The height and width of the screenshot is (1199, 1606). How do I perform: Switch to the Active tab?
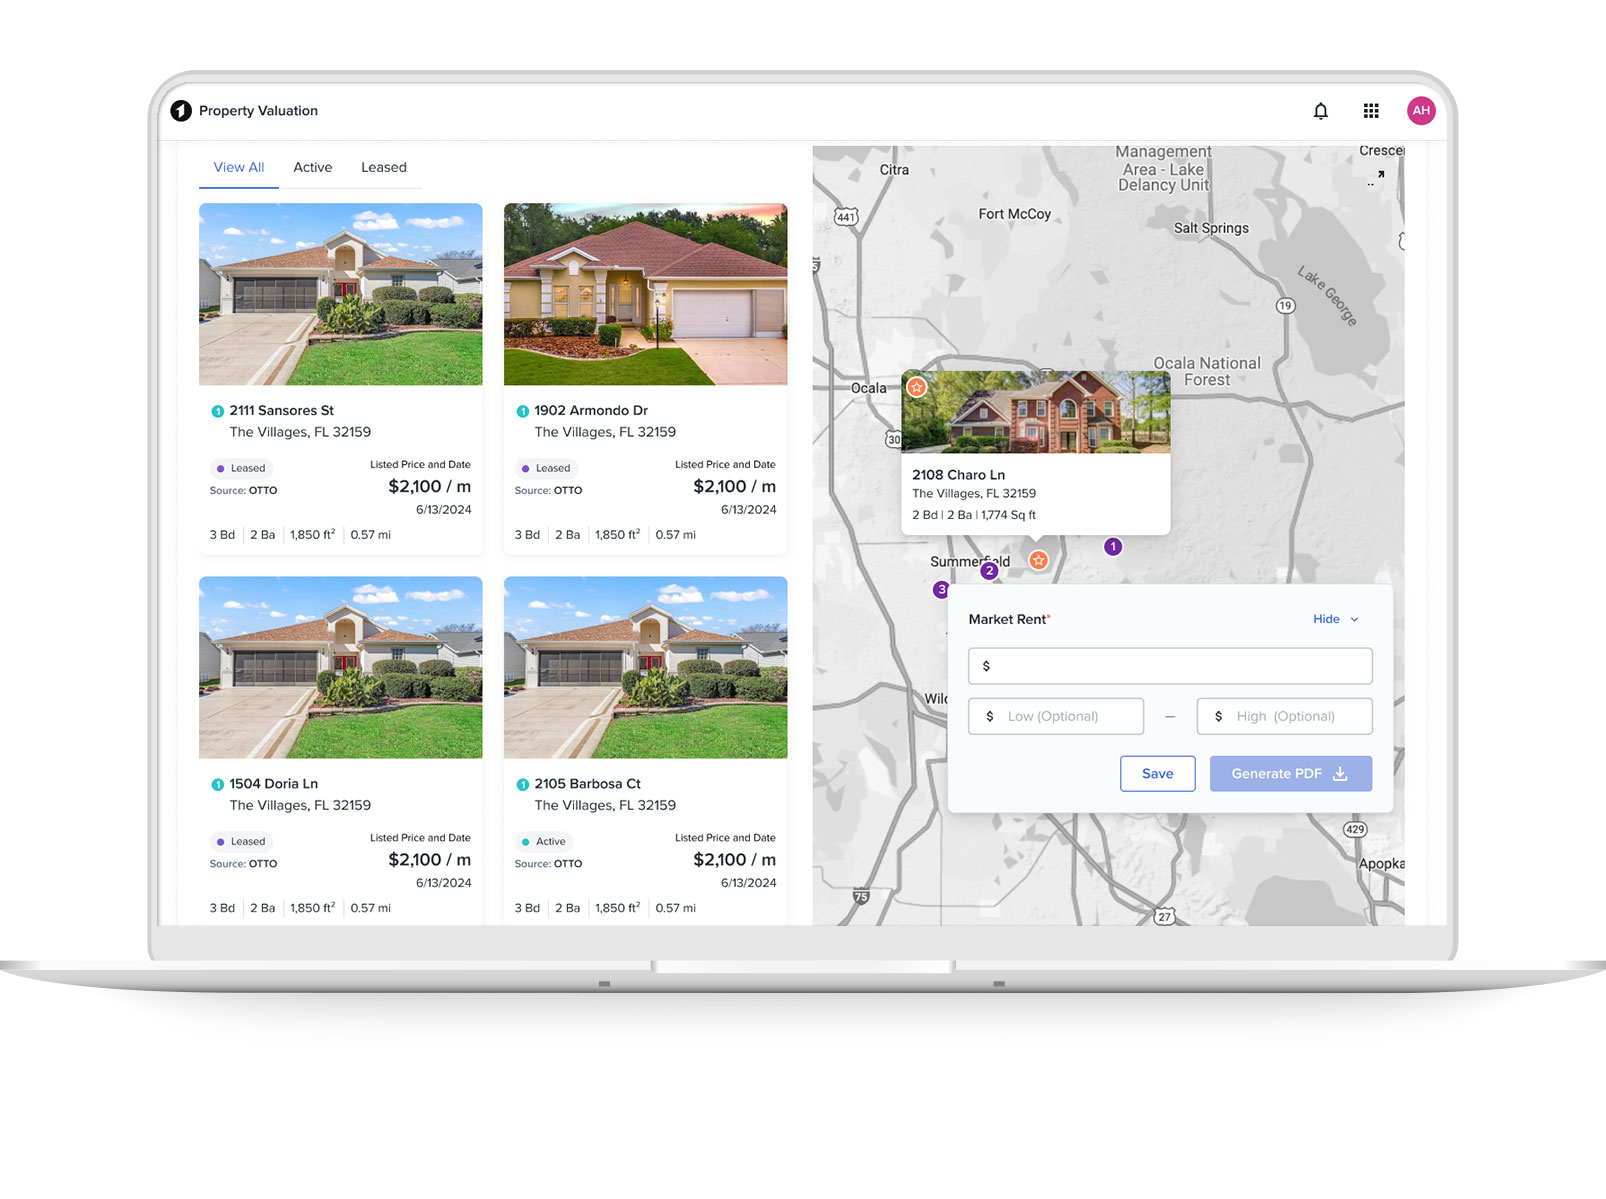pos(312,168)
